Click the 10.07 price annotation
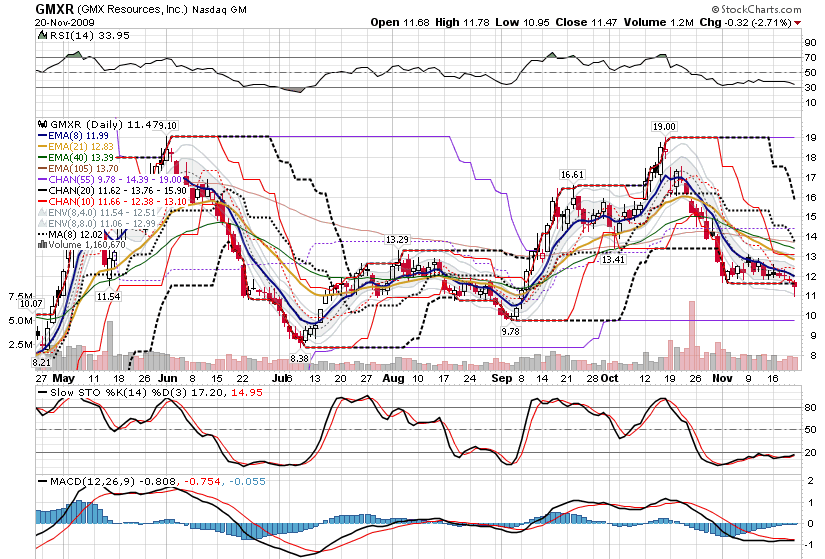The width and height of the screenshot is (825, 559). [31, 304]
